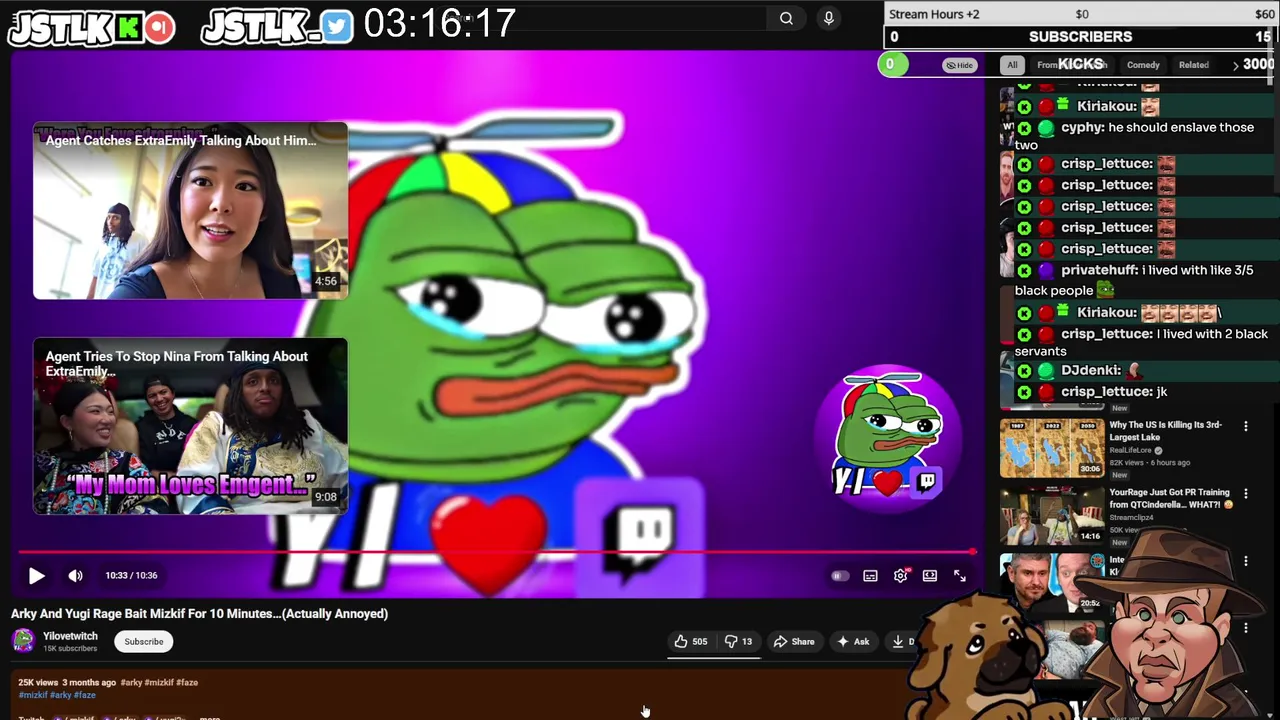This screenshot has width=1280, height=720.
Task: Click the SUBSCRIBERS goal bar overlay
Action: (1080, 37)
